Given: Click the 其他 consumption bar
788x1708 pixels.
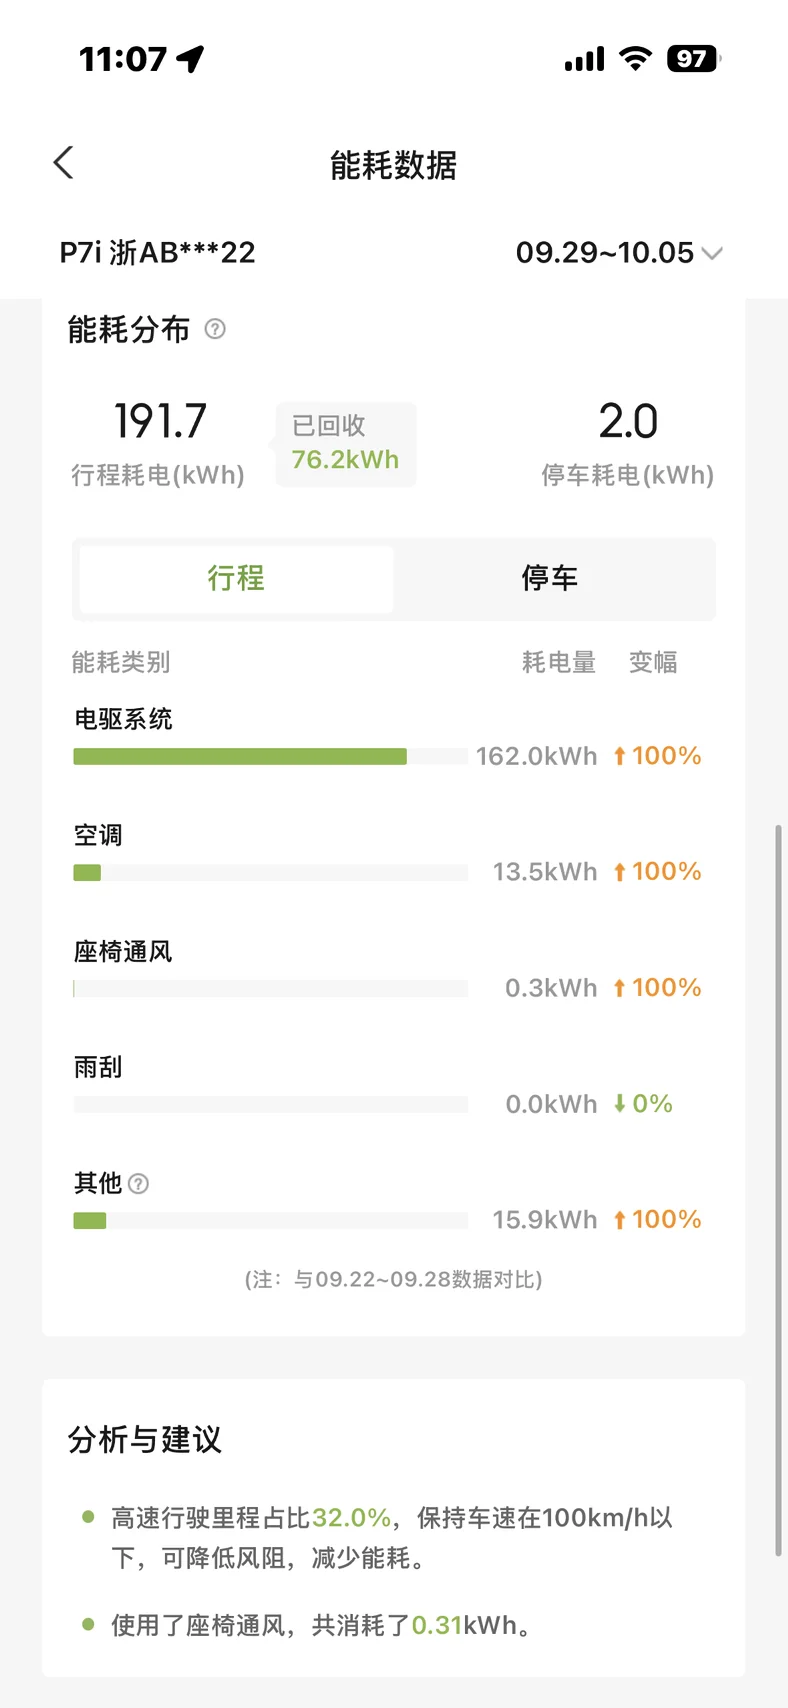Looking at the screenshot, I should [x=90, y=1221].
